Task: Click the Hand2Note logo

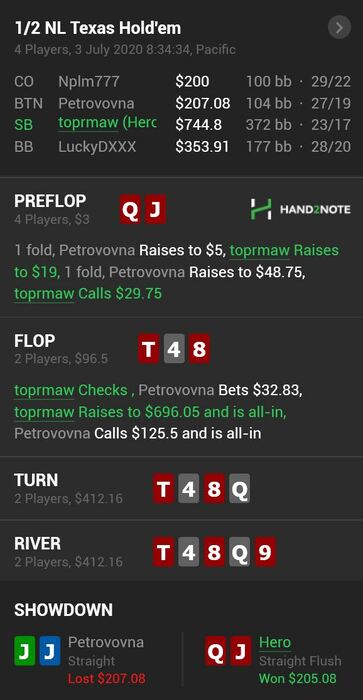Action: click(x=300, y=209)
